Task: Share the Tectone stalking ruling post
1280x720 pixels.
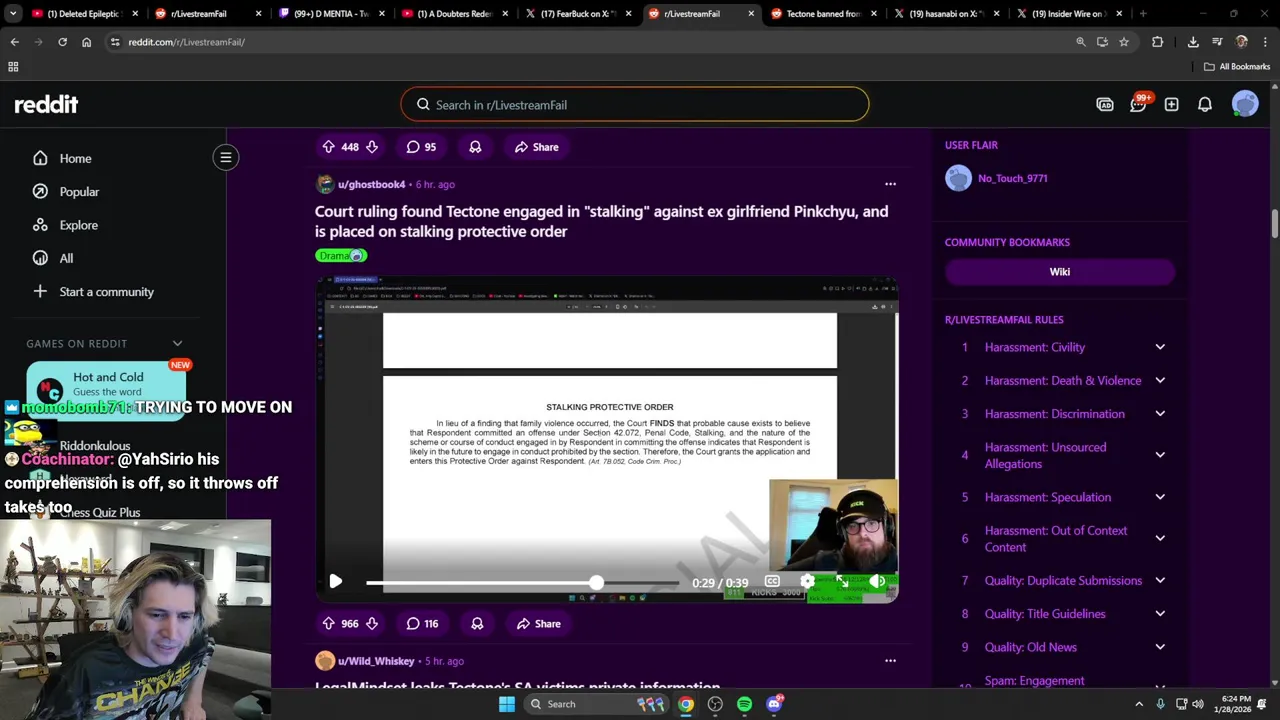Action: pos(538,624)
